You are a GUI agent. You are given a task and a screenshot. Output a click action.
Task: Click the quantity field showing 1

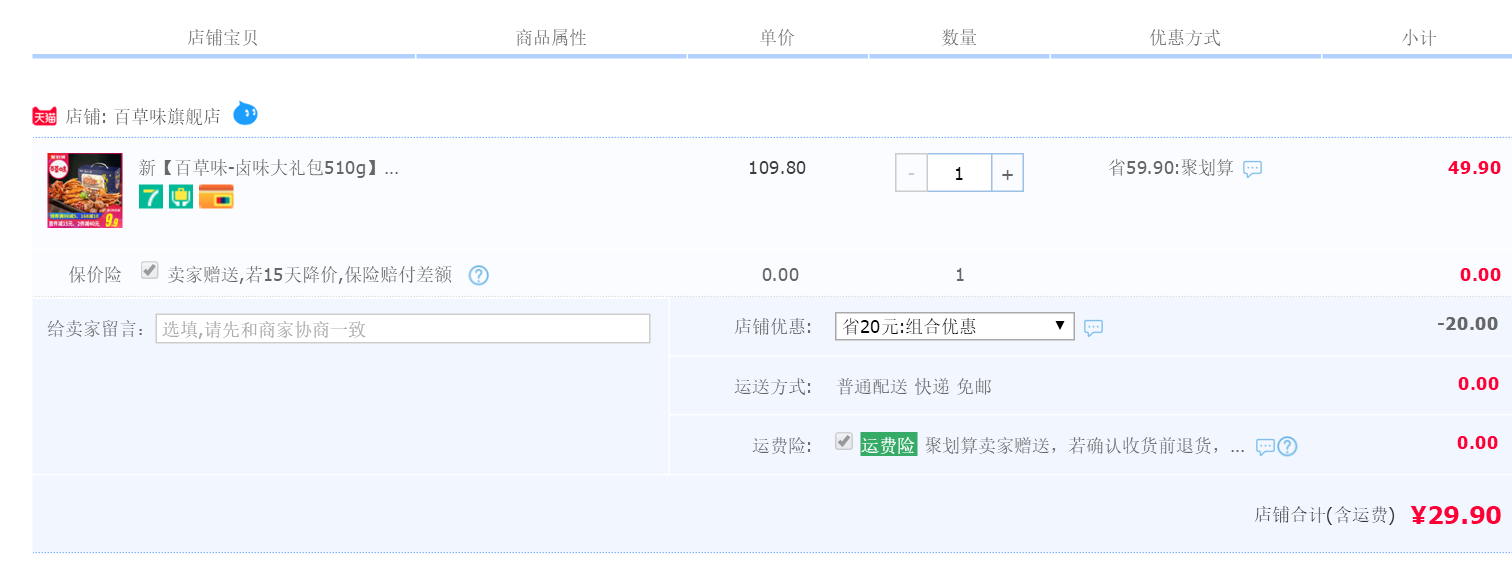pos(959,173)
